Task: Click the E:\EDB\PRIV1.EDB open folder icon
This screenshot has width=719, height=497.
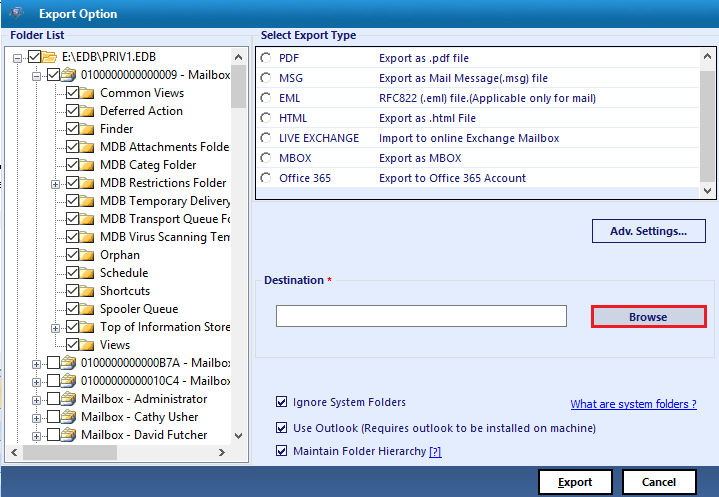Action: pos(49,57)
